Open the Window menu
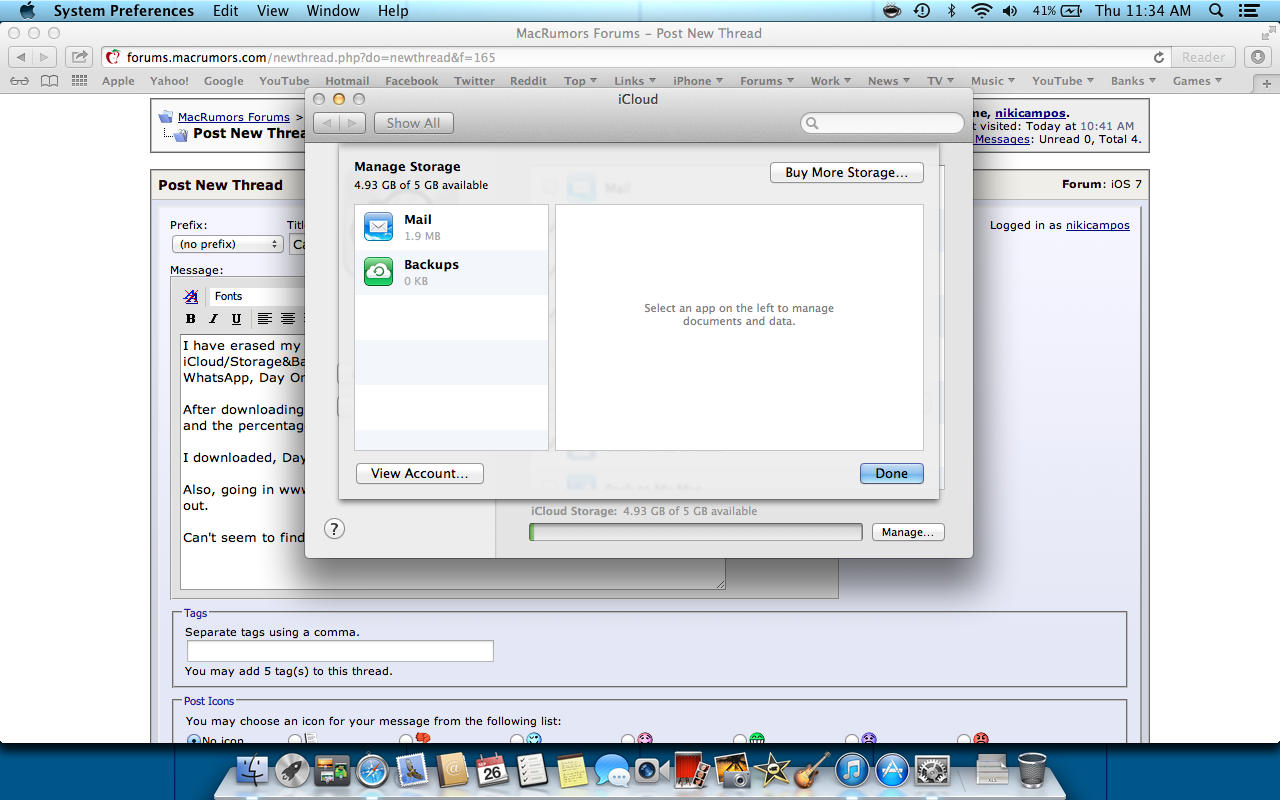This screenshot has width=1280, height=800. tap(333, 11)
